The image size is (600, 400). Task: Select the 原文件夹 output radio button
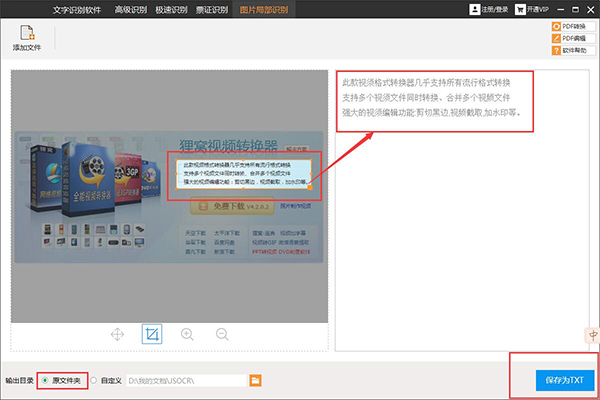[x=45, y=380]
